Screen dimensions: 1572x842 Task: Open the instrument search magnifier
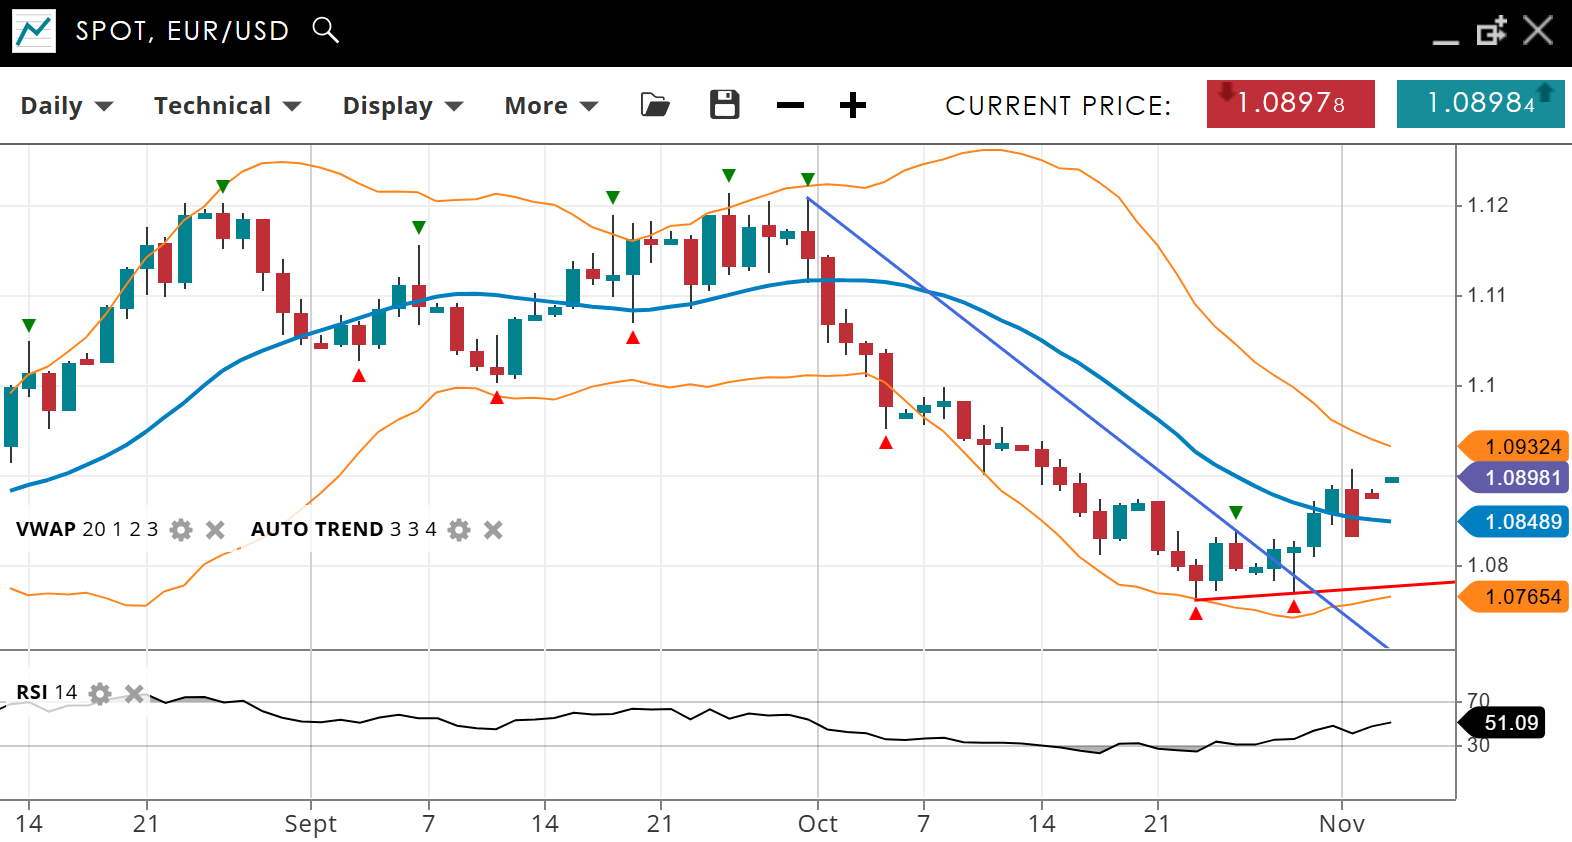pyautogui.click(x=325, y=30)
